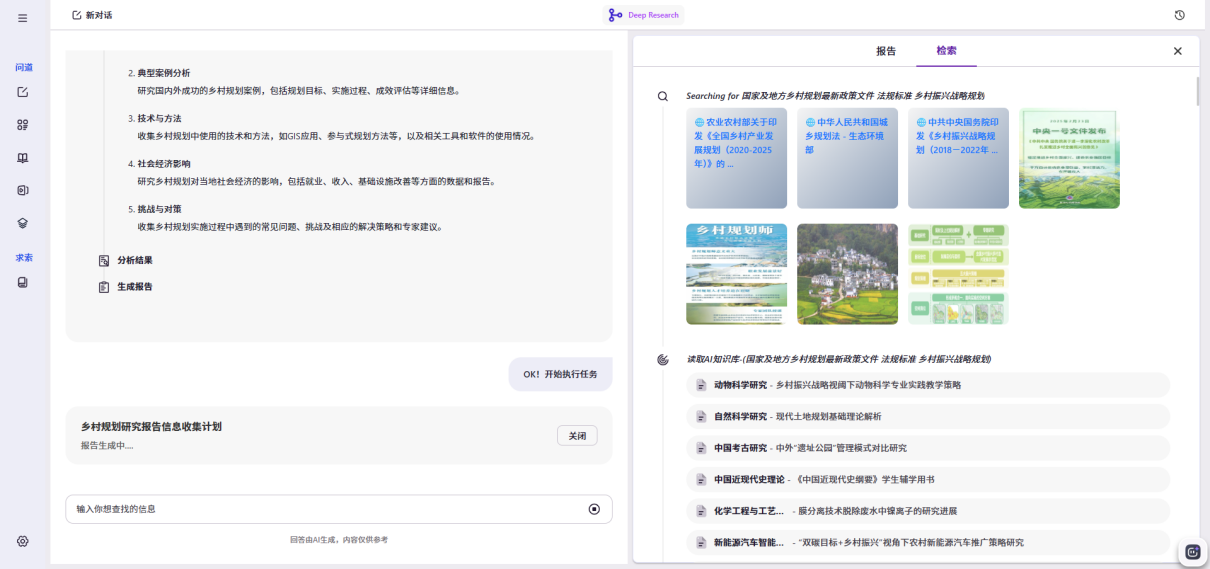Open conversation history clock icon
The width and height of the screenshot is (1210, 569).
pyautogui.click(x=1180, y=15)
